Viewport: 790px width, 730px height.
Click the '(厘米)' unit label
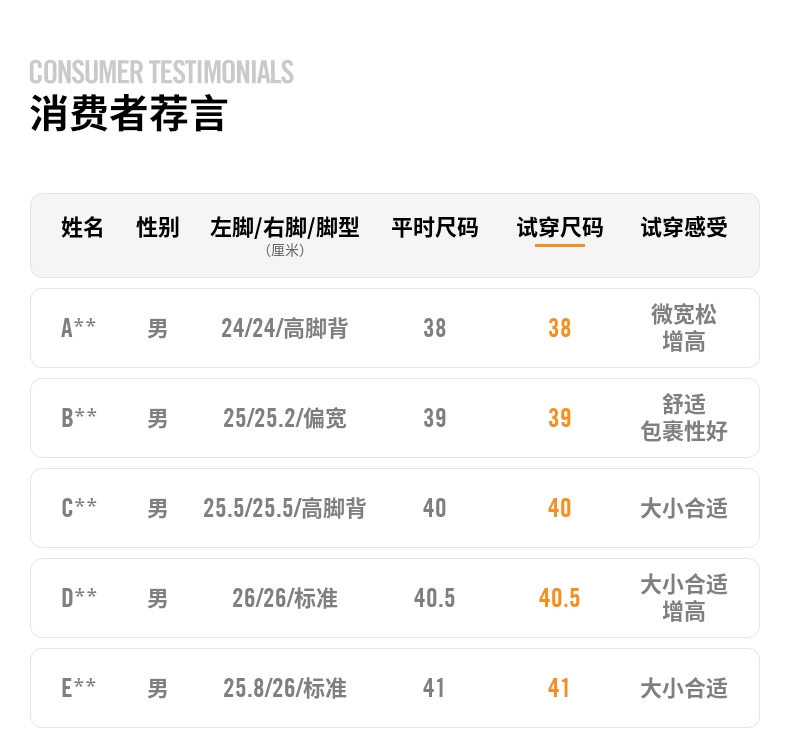(x=285, y=250)
